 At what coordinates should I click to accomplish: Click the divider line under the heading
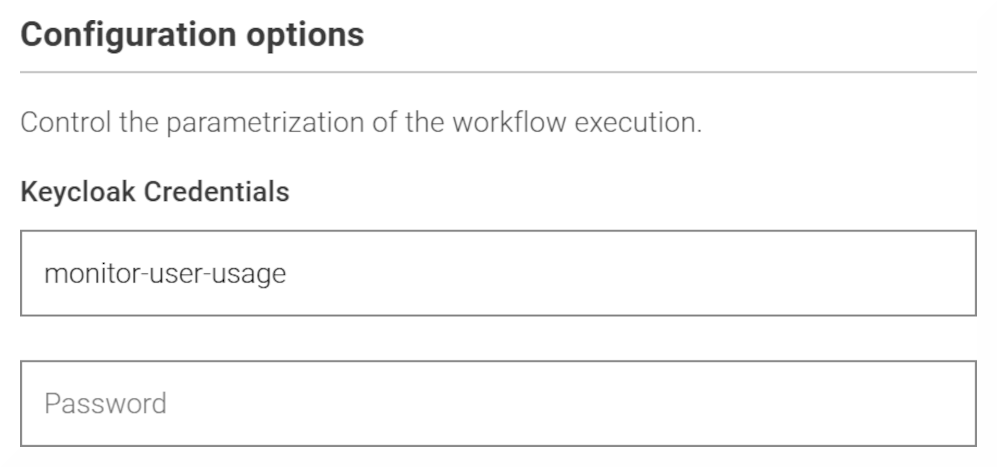[x=498, y=72]
